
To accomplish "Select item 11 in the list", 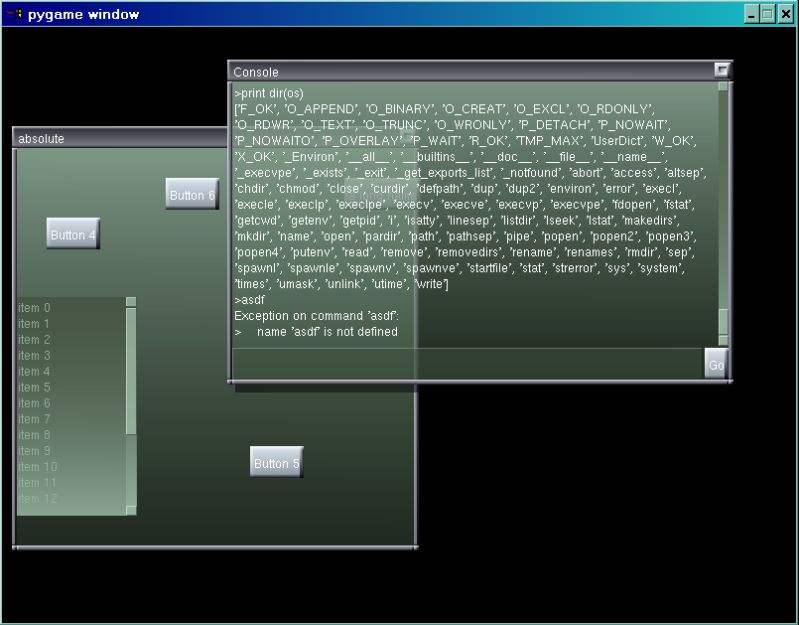I will [71, 482].
